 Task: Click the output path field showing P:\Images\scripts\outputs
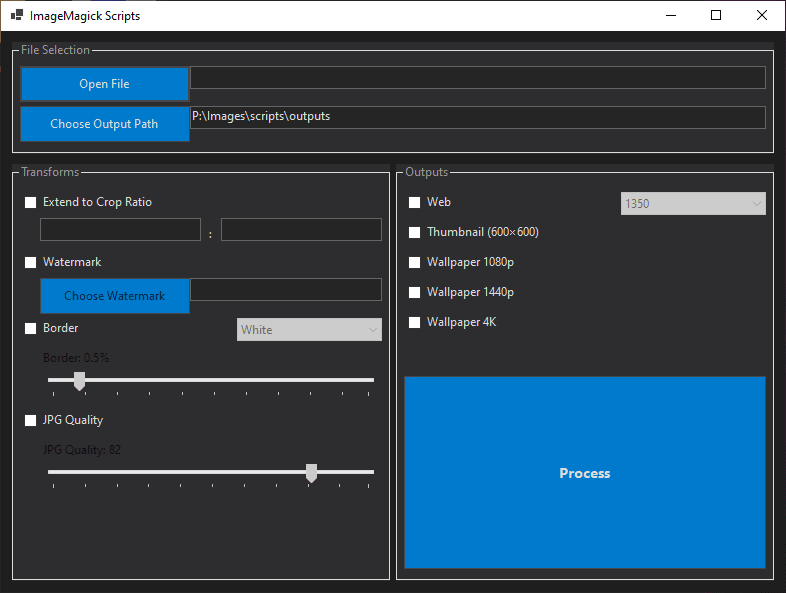[478, 117]
